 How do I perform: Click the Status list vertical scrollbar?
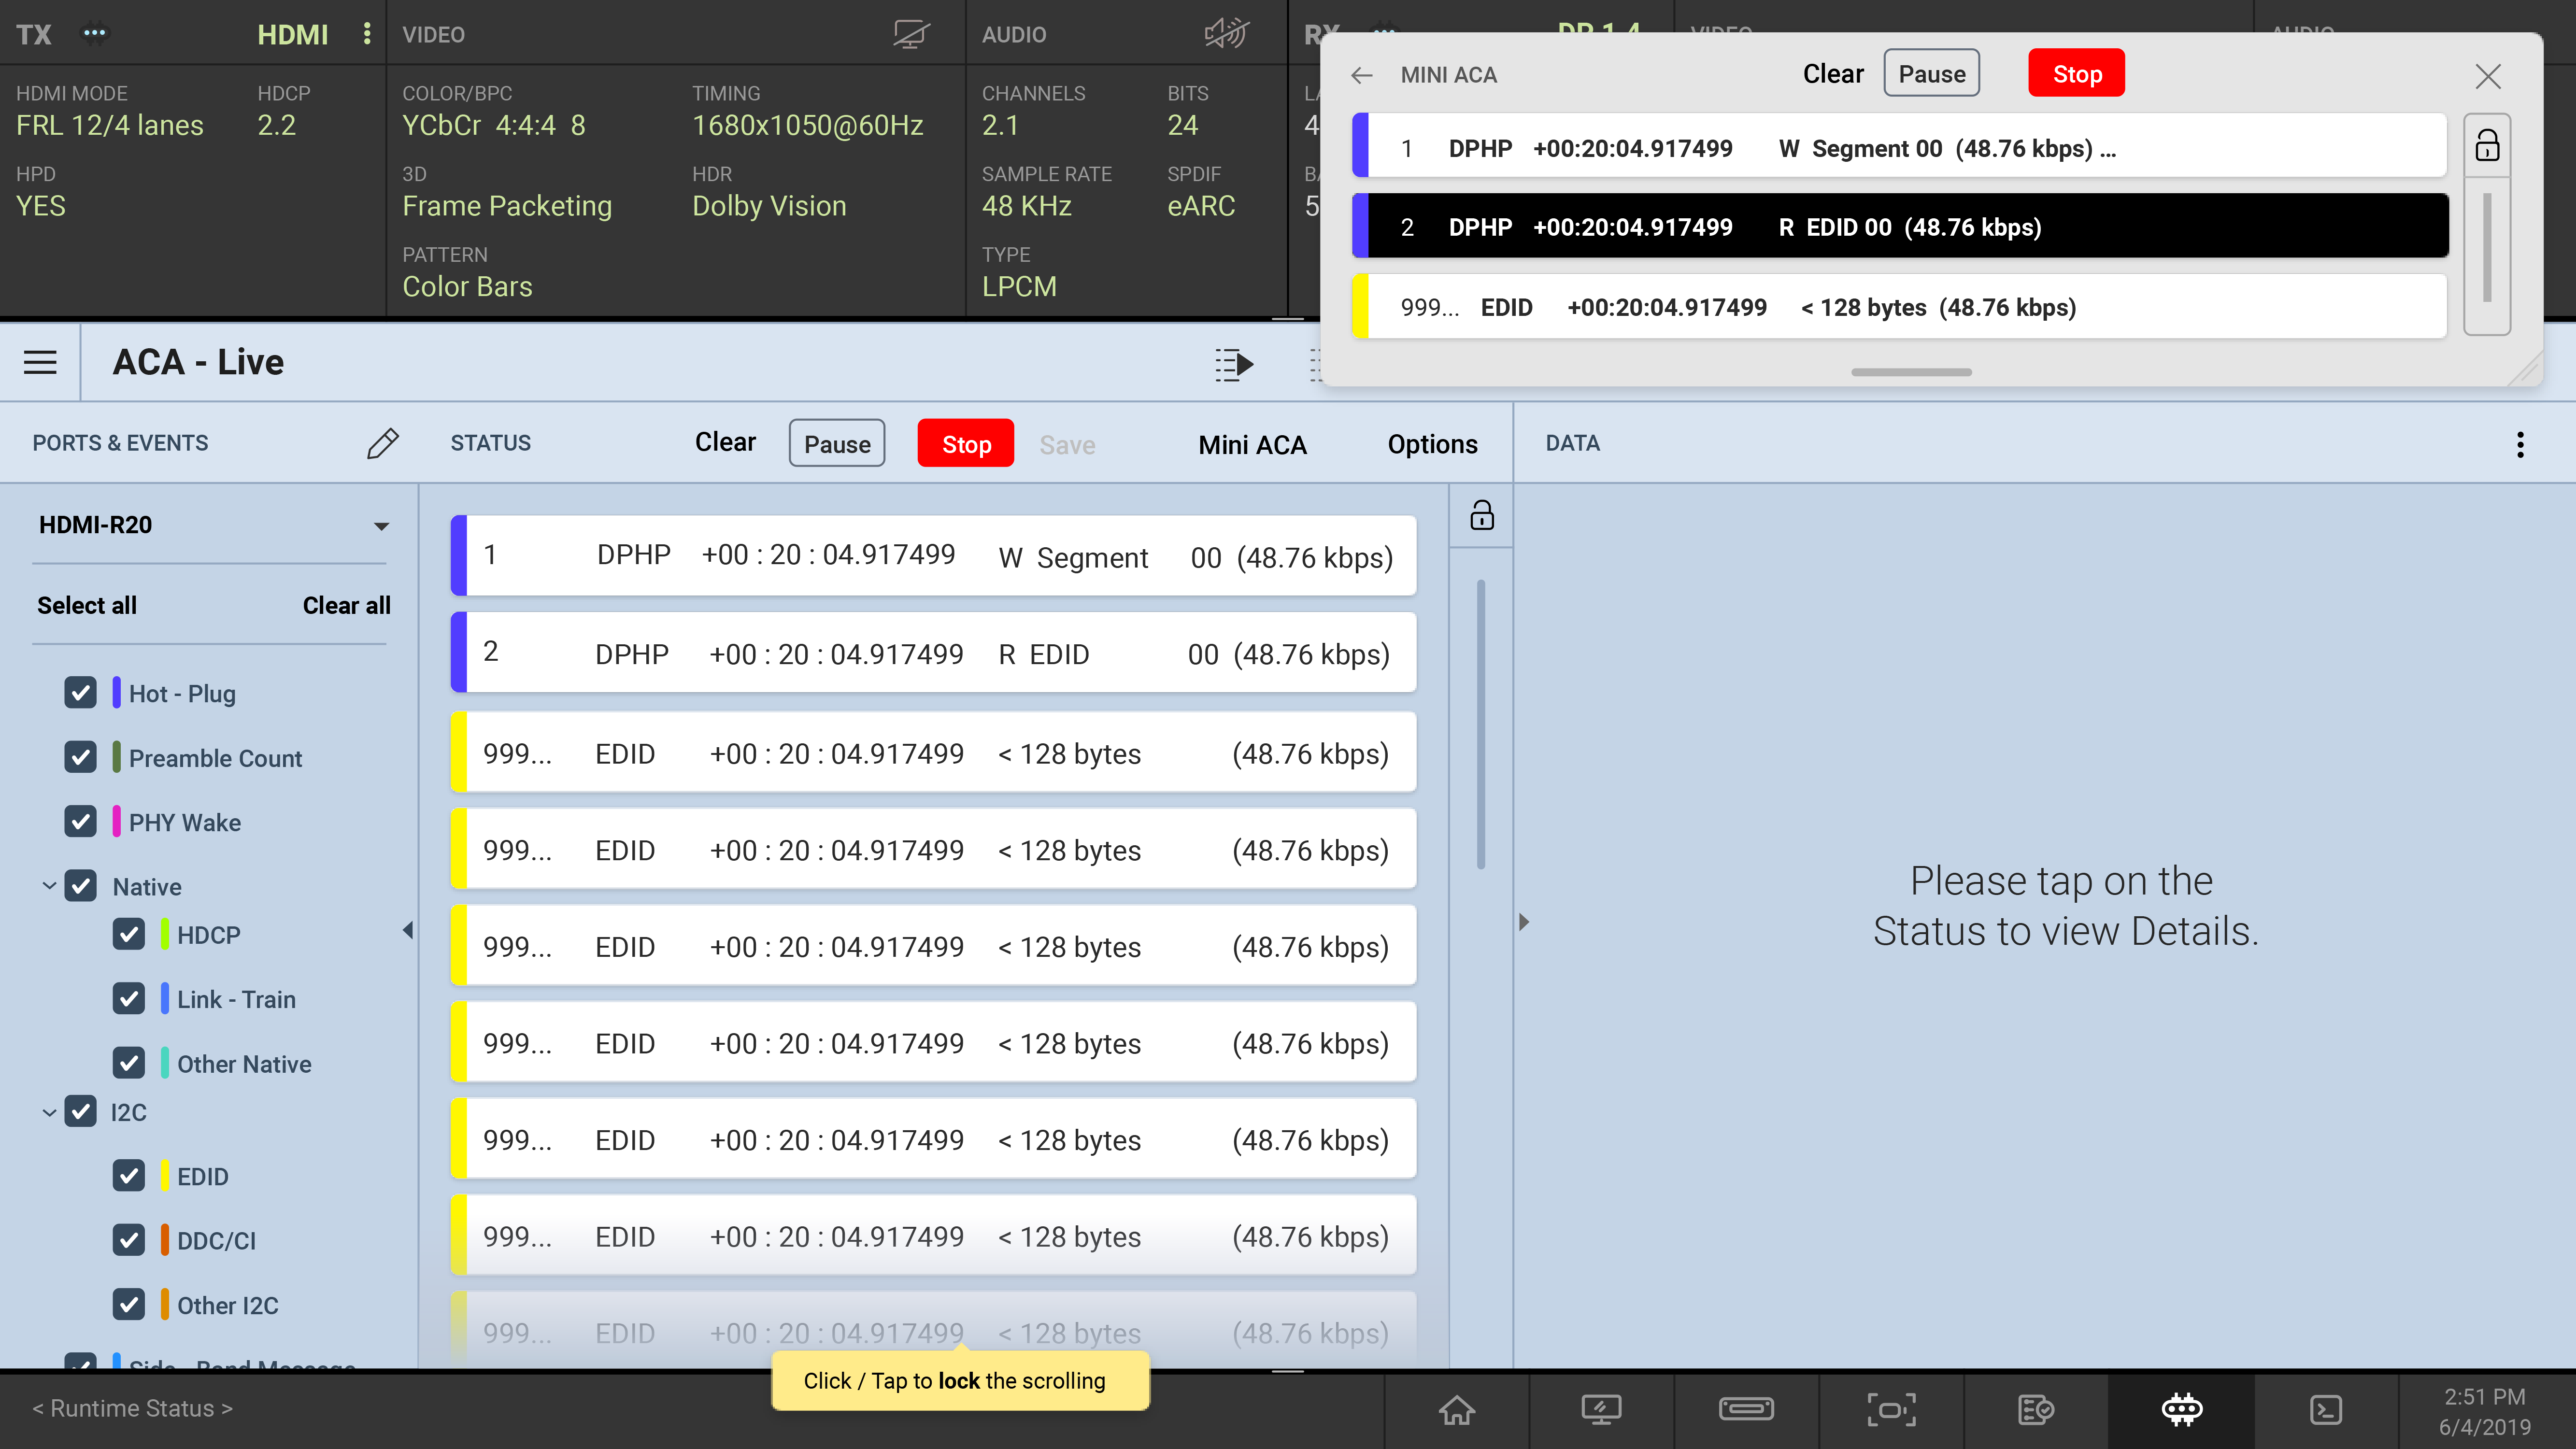coord(1481,725)
